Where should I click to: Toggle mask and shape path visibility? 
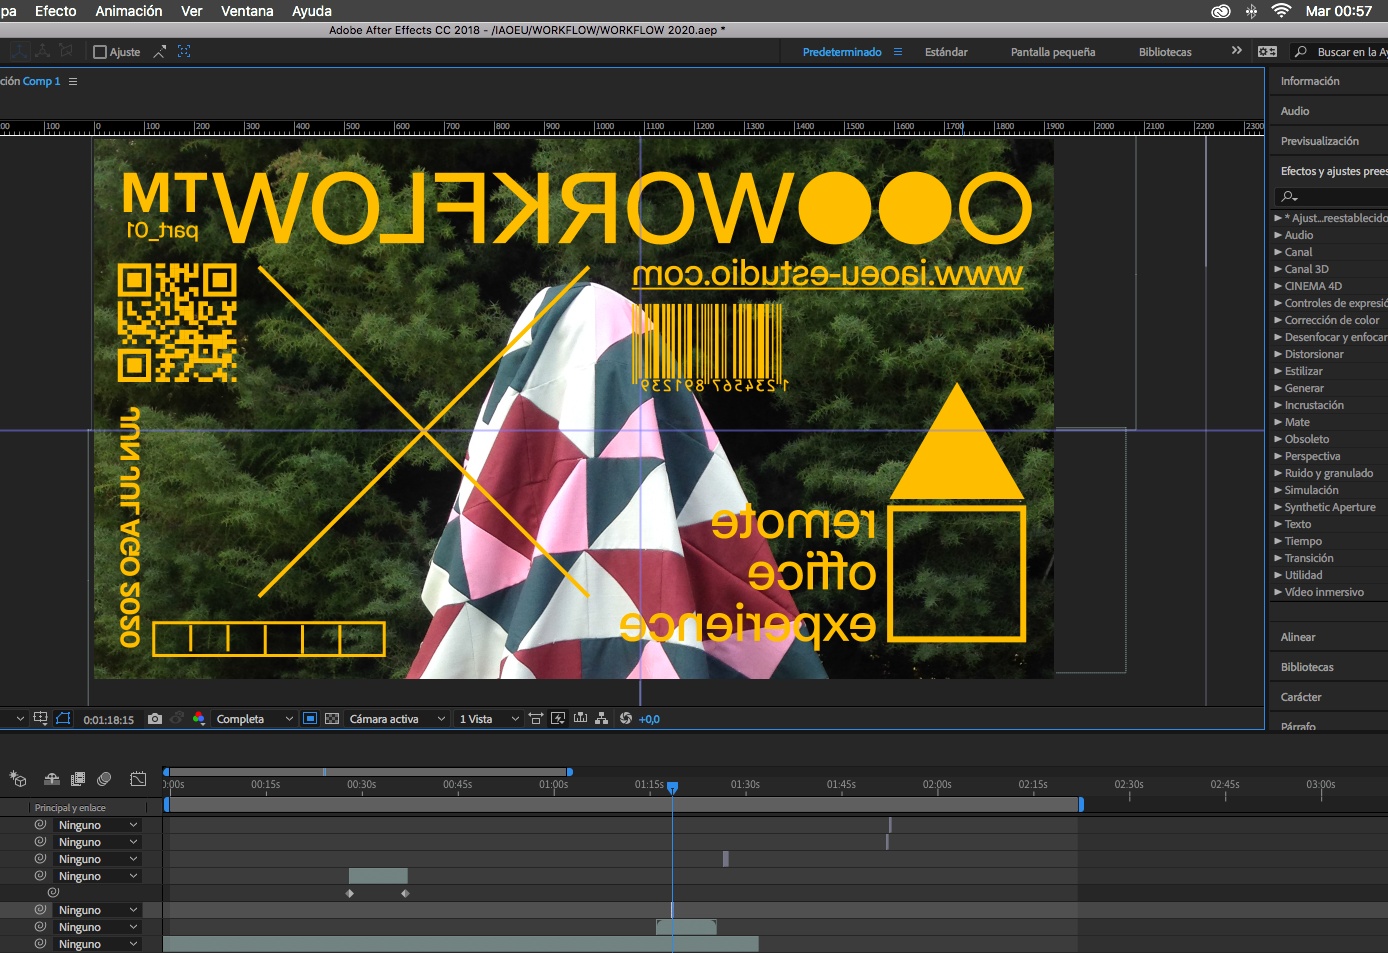pyautogui.click(x=63, y=718)
